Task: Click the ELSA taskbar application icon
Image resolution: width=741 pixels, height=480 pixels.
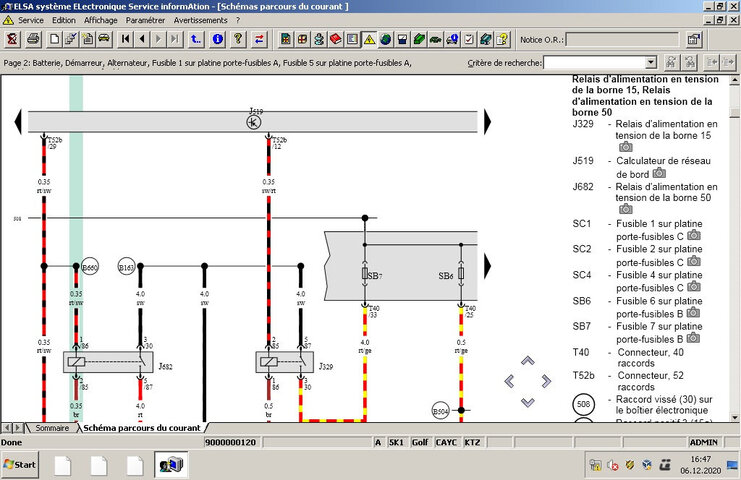Action: (x=171, y=465)
